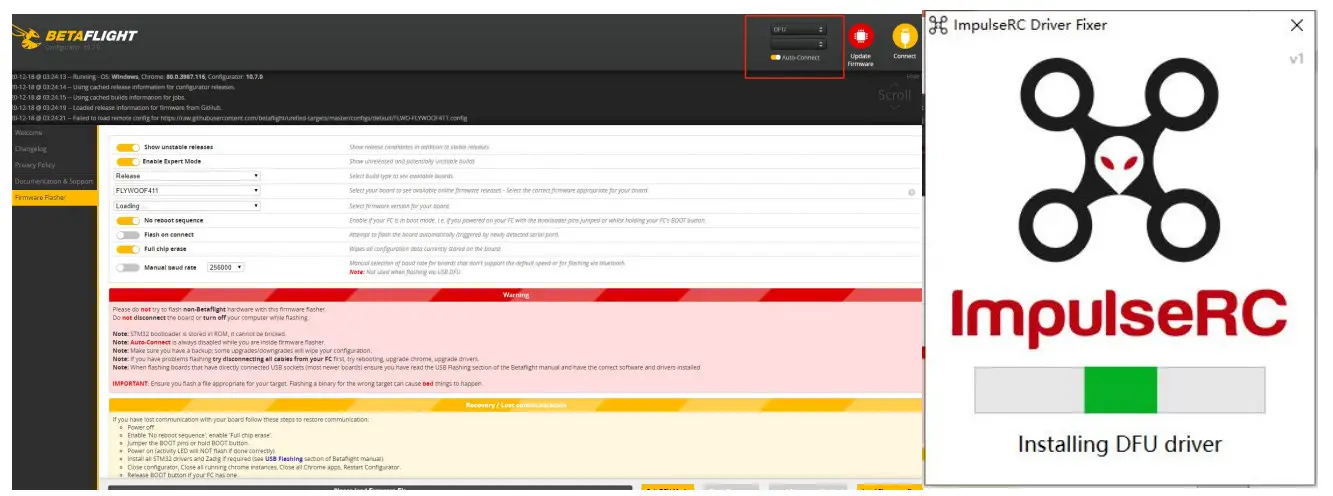Click the 'v1' version label
Image resolution: width=1333 pixels, height=496 pixels.
pos(1296,59)
